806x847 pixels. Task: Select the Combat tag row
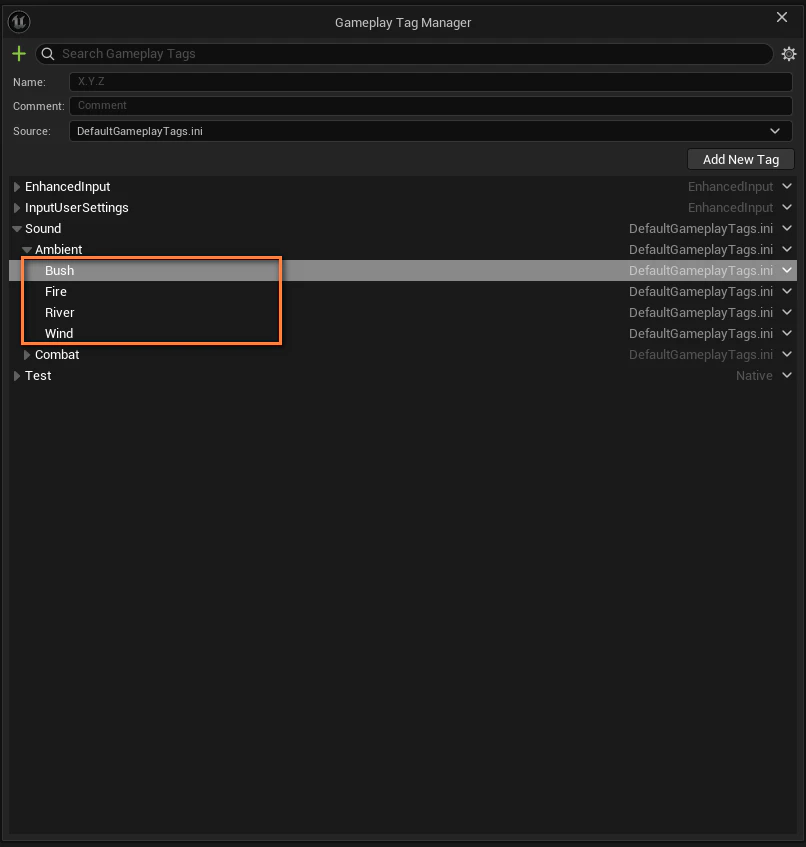pos(403,355)
